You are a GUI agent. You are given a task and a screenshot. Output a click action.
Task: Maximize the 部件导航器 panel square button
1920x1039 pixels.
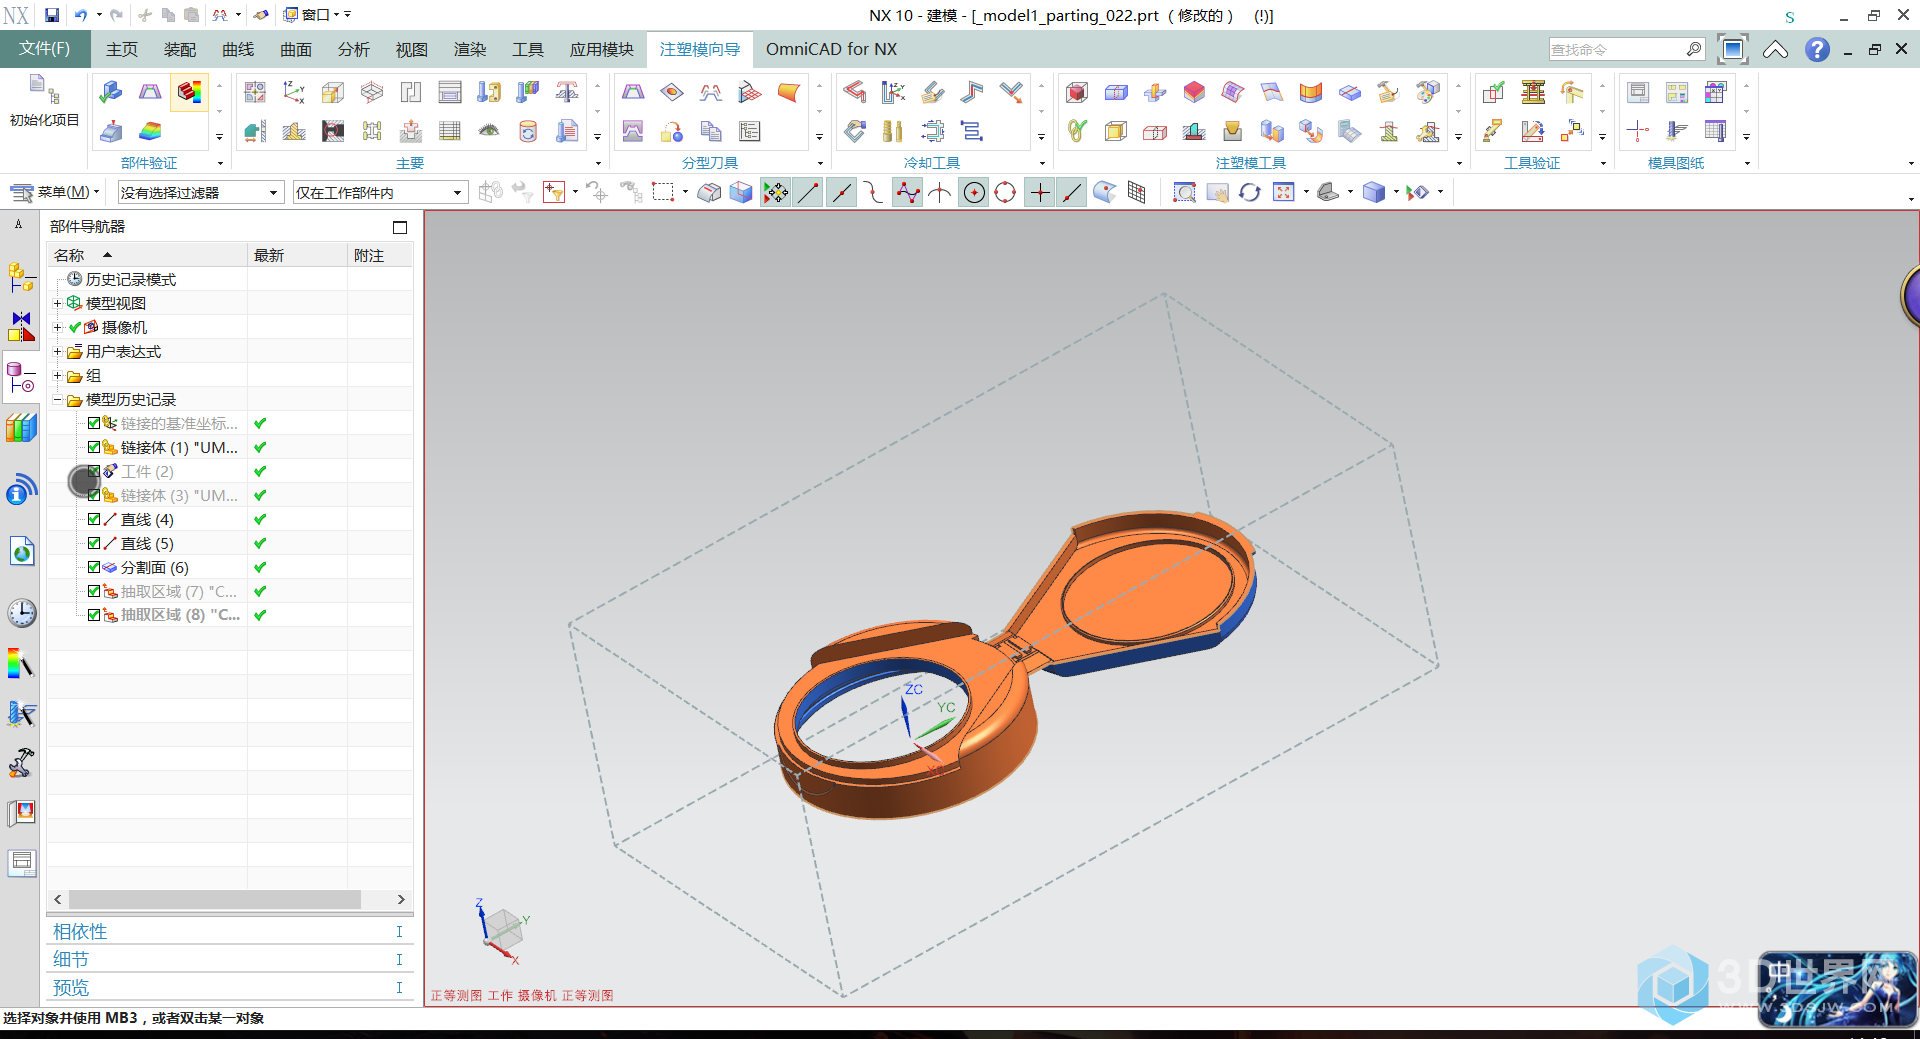tap(400, 227)
